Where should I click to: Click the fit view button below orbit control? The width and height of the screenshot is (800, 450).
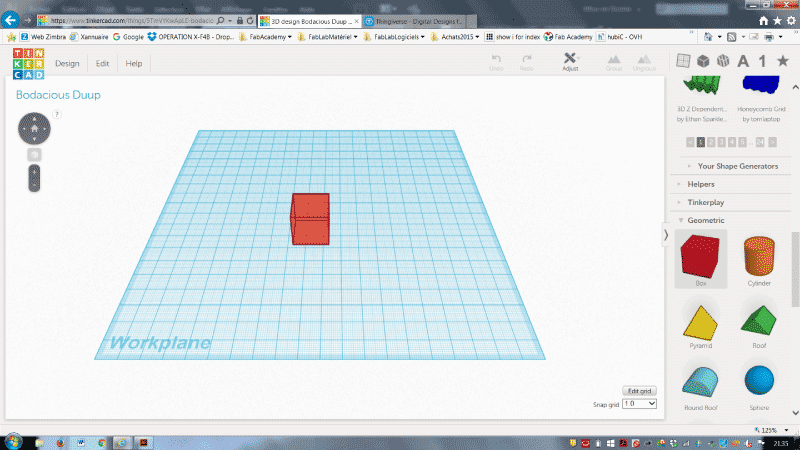34,155
